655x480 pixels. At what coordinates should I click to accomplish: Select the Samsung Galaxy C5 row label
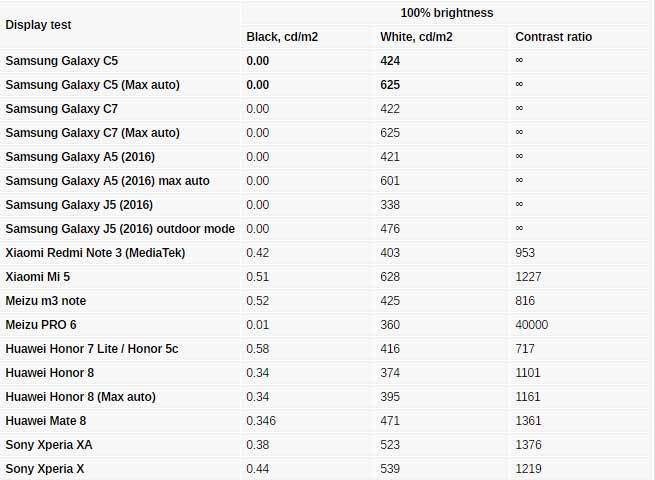coord(61,61)
